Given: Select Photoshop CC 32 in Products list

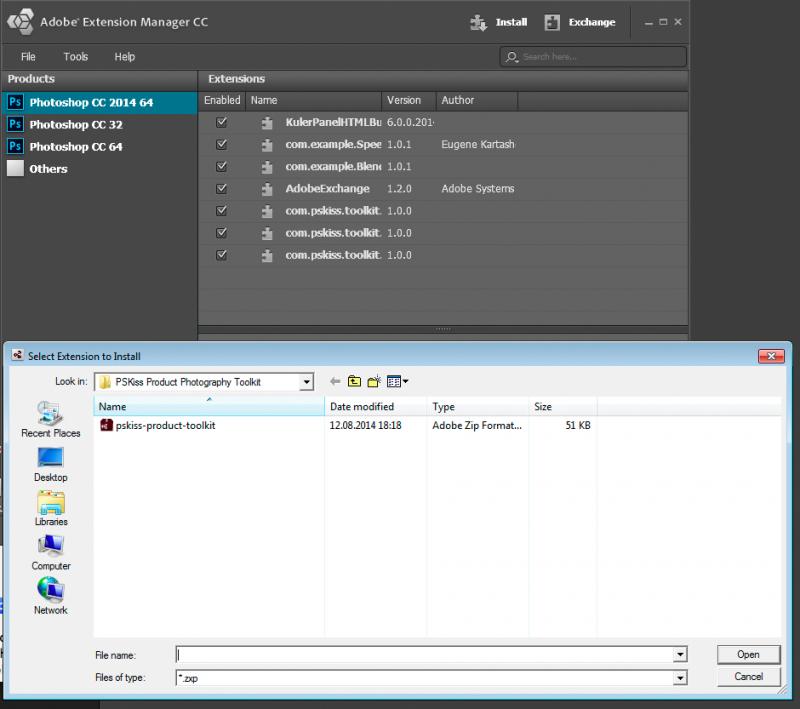Looking at the screenshot, I should [x=99, y=124].
